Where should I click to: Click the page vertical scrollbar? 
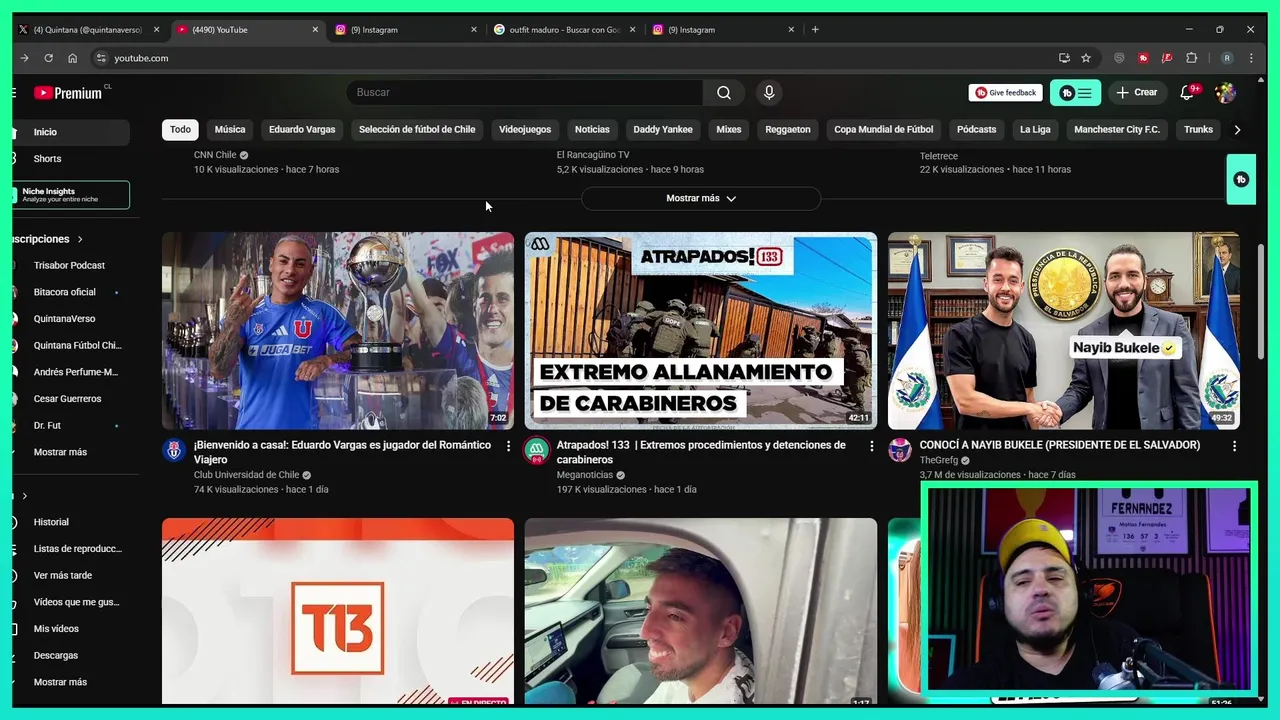point(1261,300)
